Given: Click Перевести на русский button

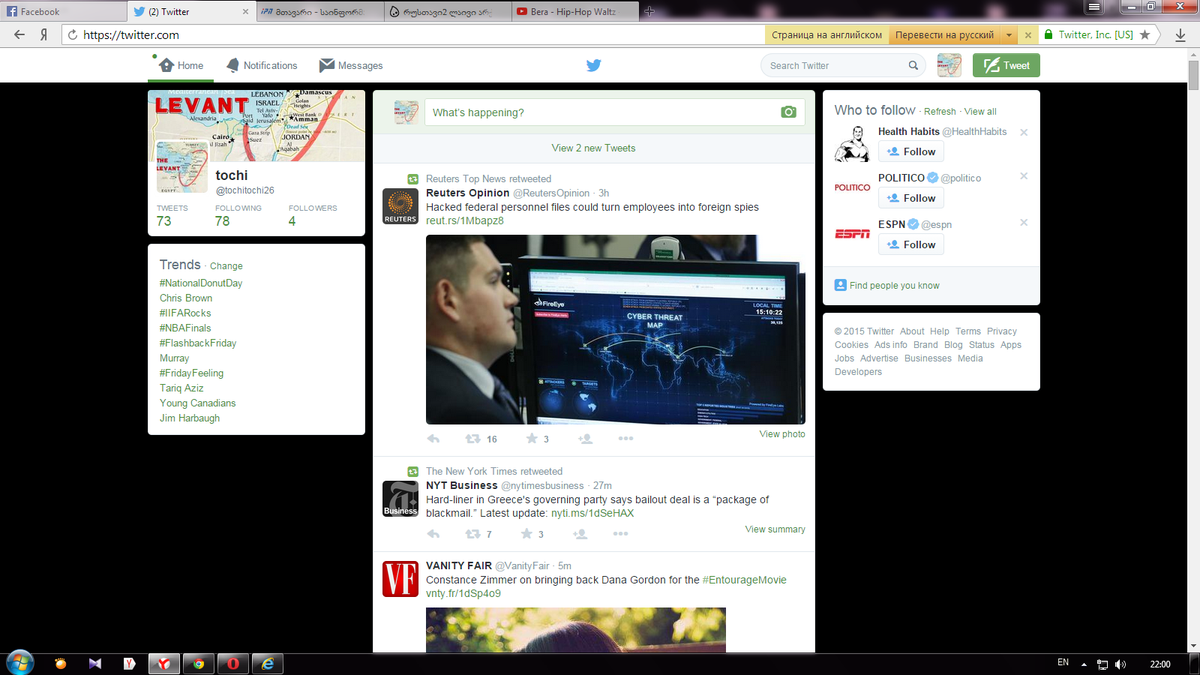Looking at the screenshot, I should (x=944, y=34).
